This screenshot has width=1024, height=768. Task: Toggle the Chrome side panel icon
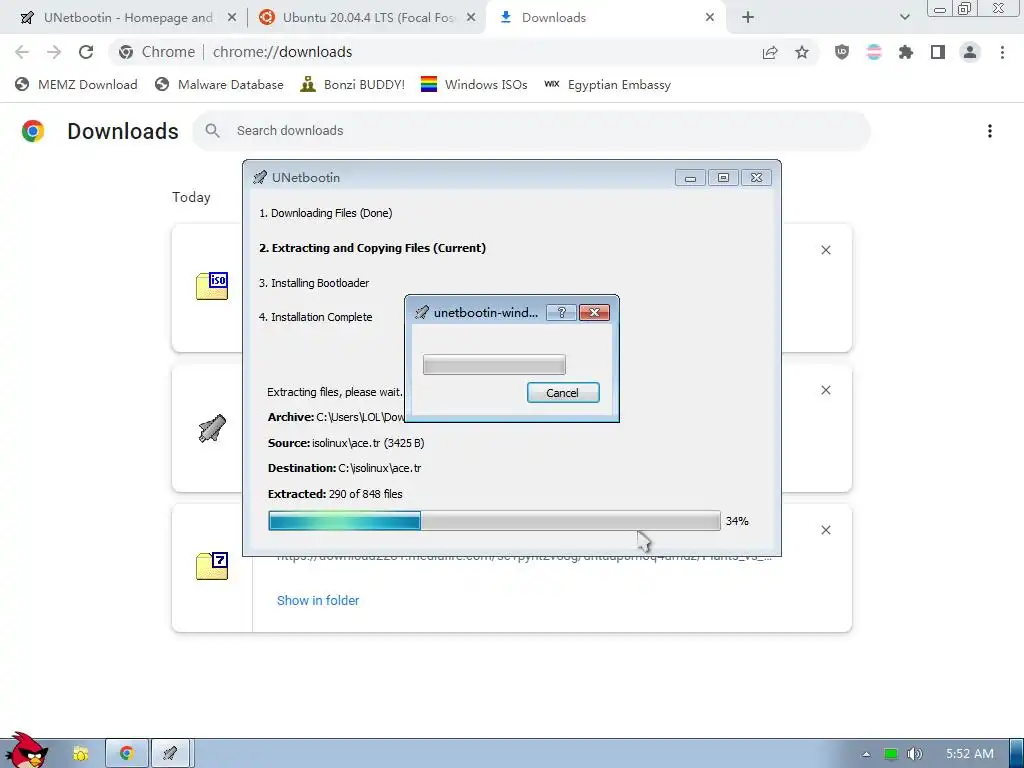click(938, 52)
